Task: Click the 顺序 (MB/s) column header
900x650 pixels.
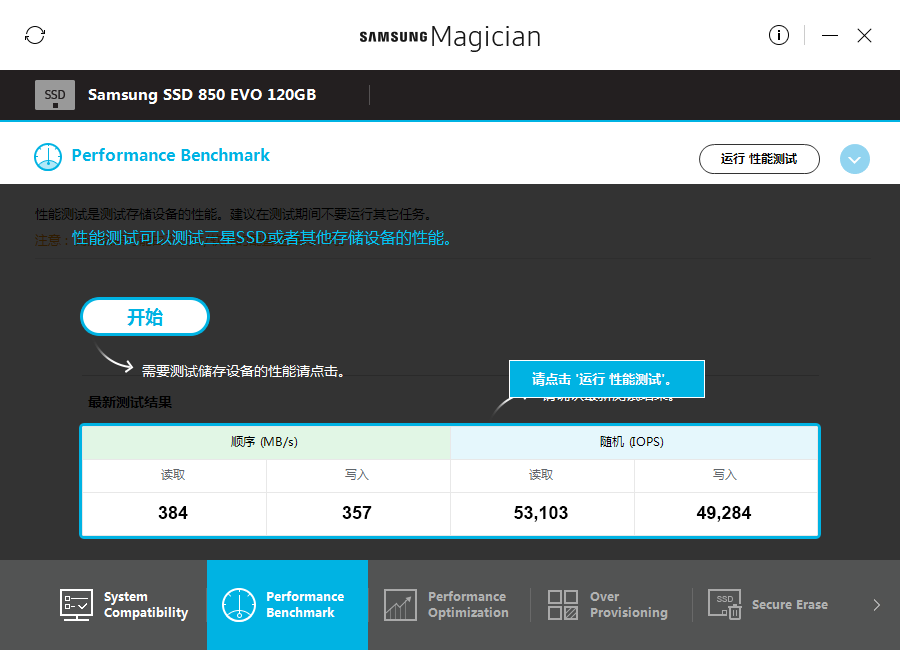Action: (x=264, y=442)
